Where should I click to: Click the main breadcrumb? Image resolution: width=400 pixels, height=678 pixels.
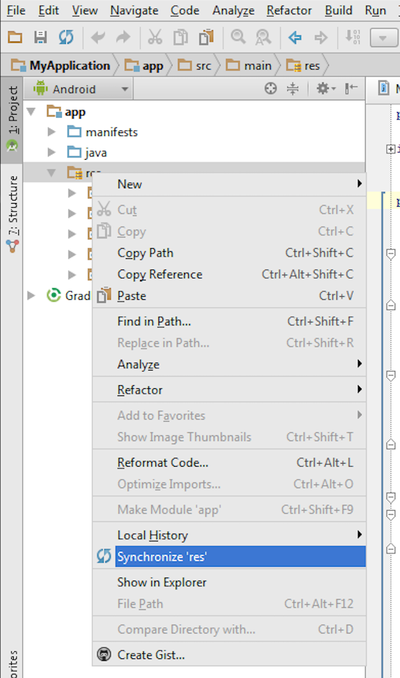249,66
